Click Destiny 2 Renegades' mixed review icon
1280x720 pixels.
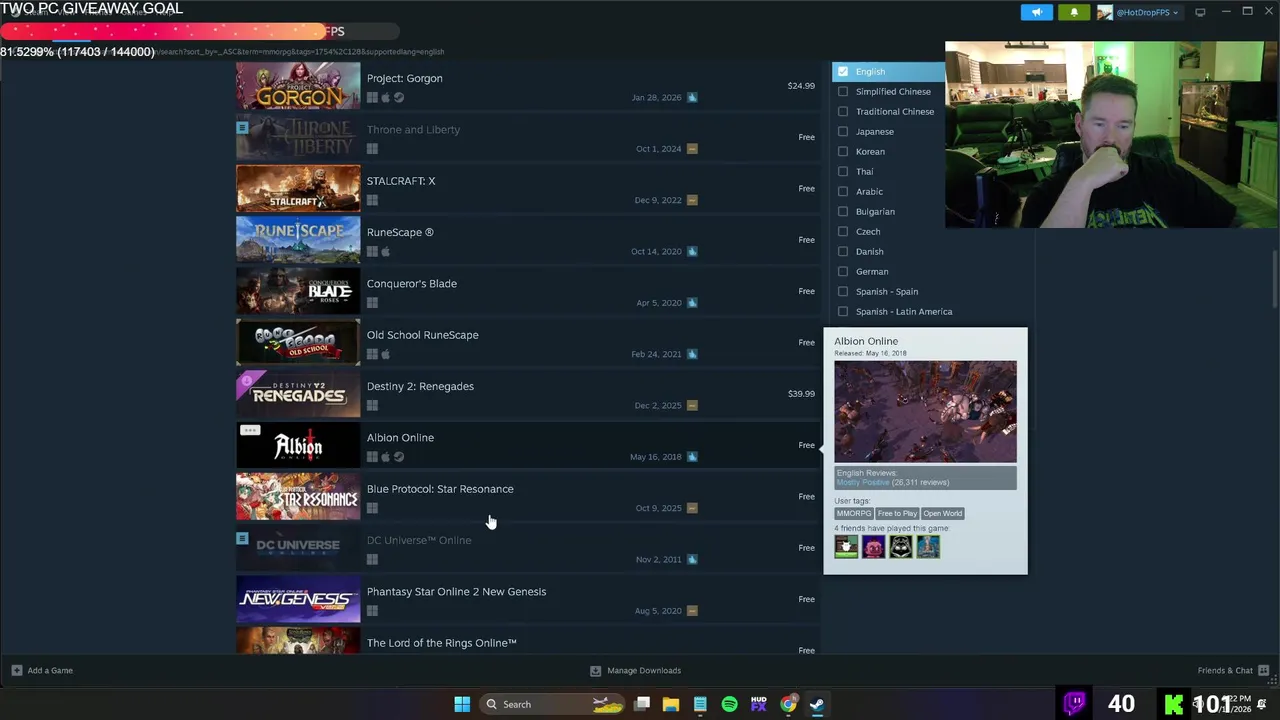point(692,405)
